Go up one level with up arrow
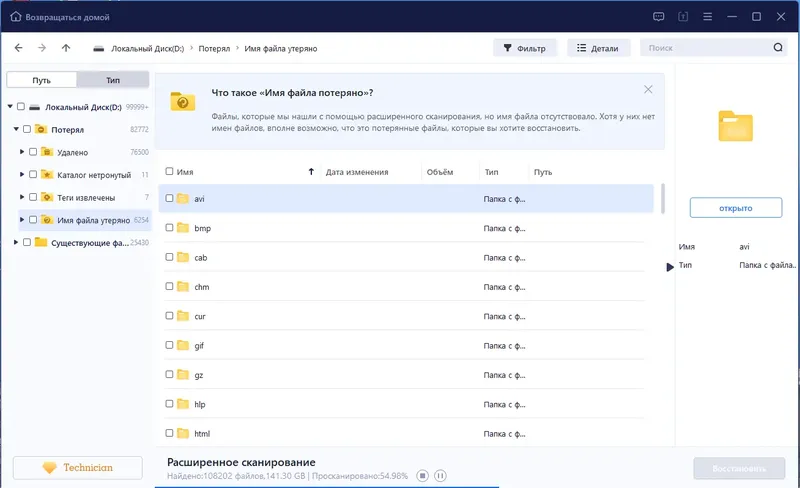800x488 pixels. pyautogui.click(x=66, y=48)
